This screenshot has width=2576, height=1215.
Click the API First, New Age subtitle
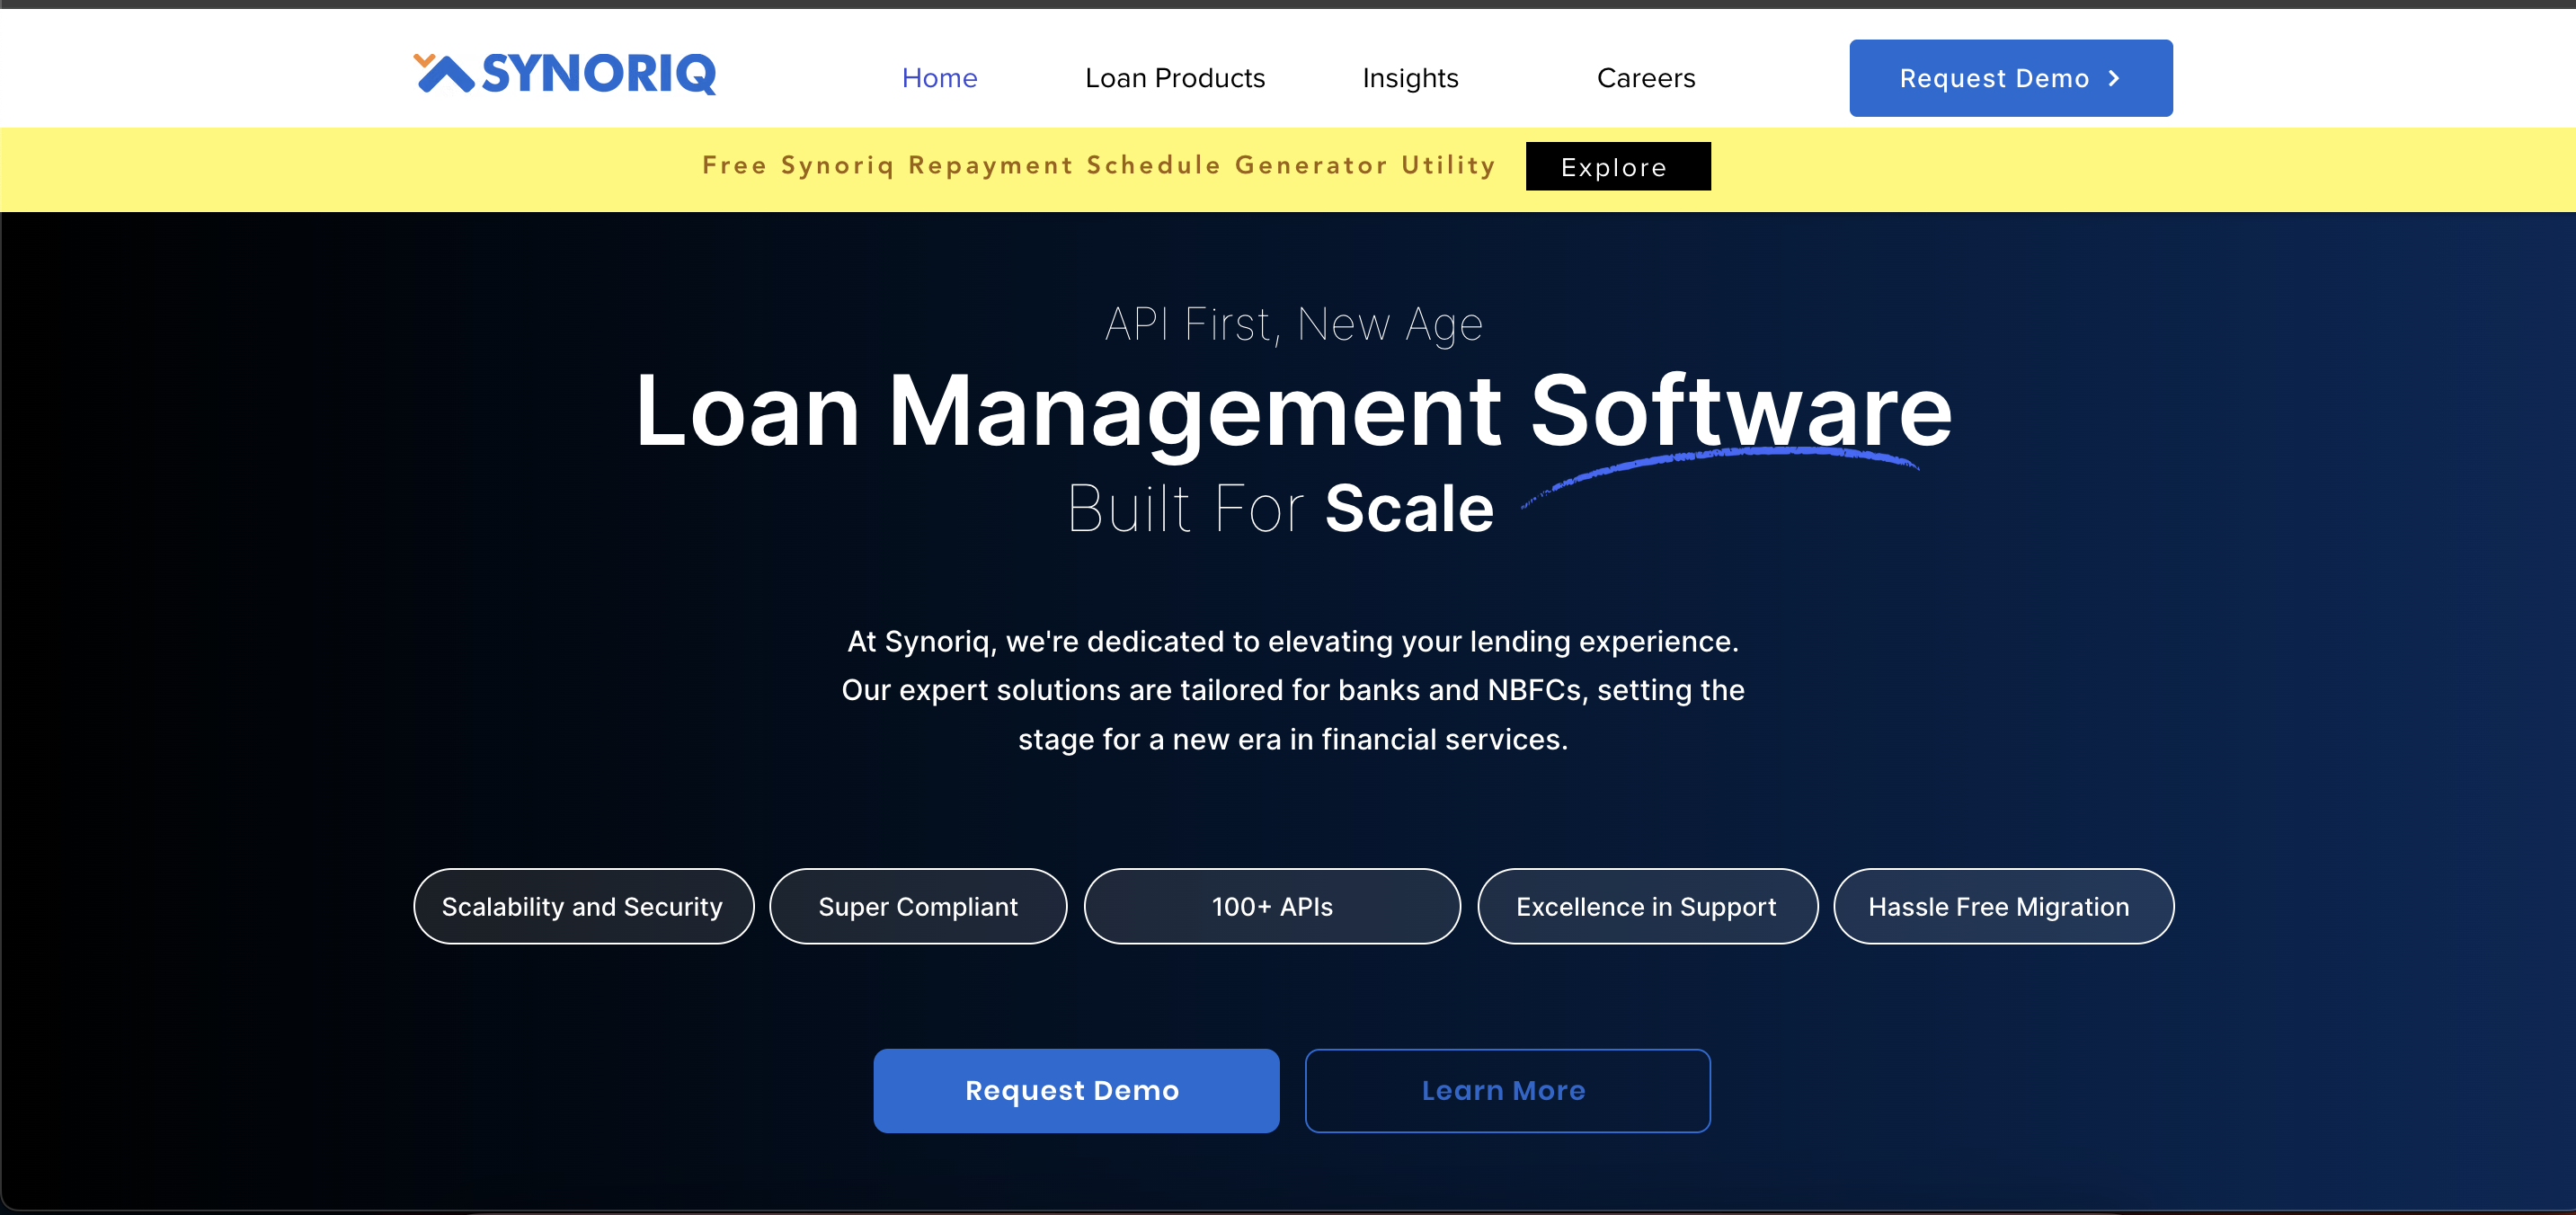1292,324
